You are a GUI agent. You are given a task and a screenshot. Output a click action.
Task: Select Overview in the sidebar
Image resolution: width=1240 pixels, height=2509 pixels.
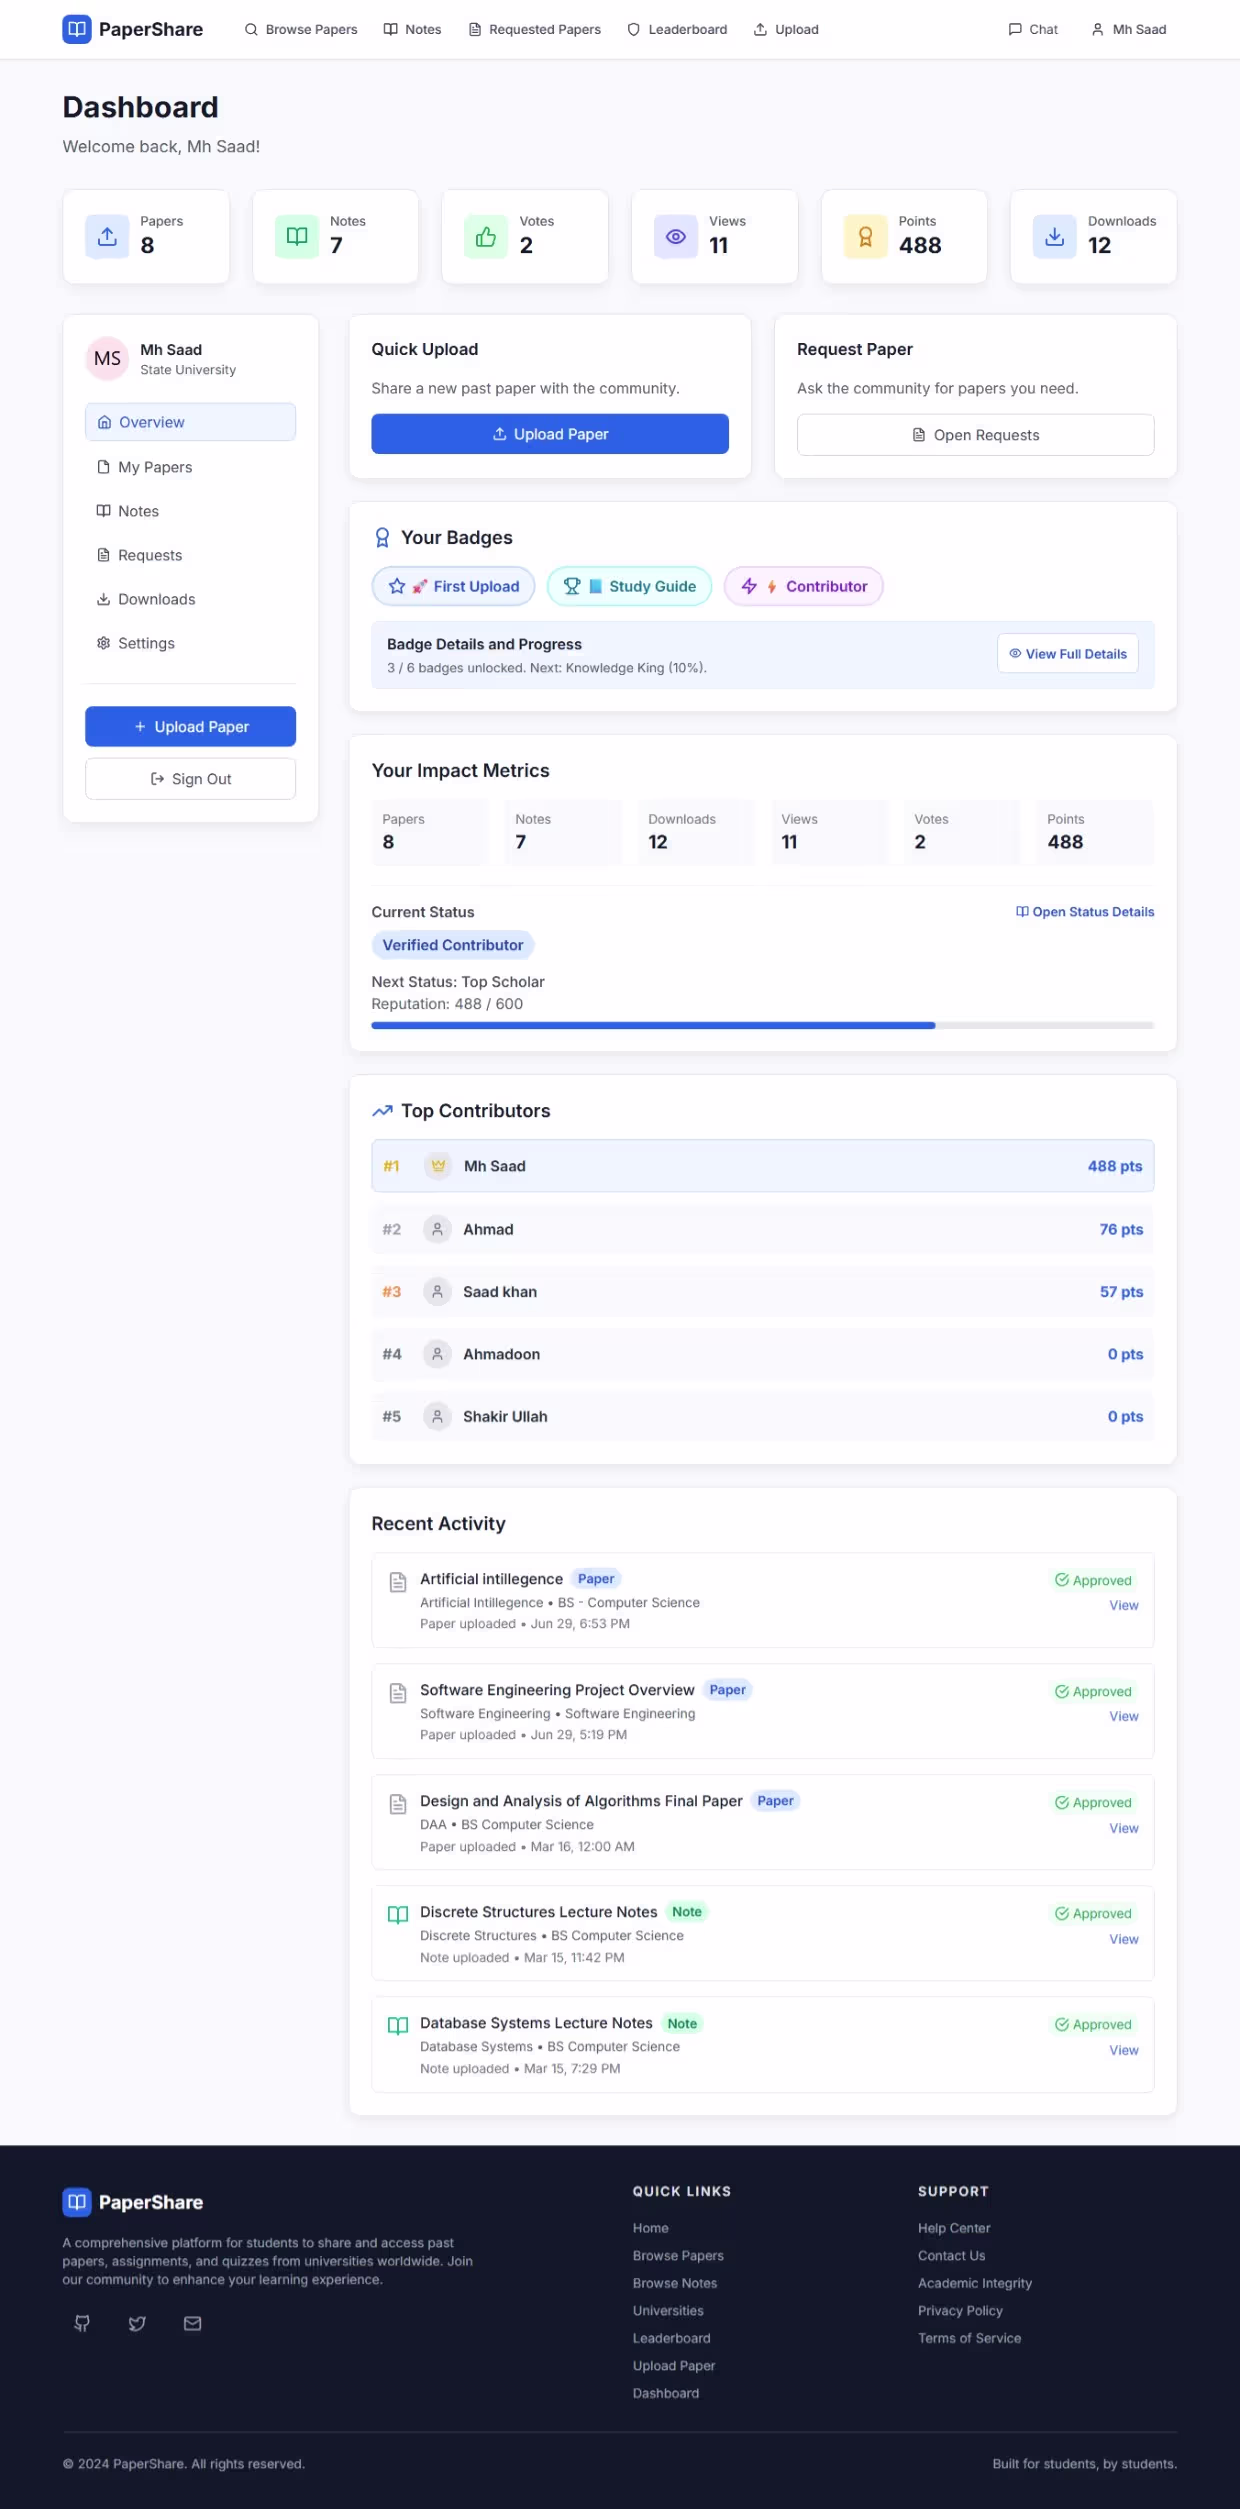[190, 422]
